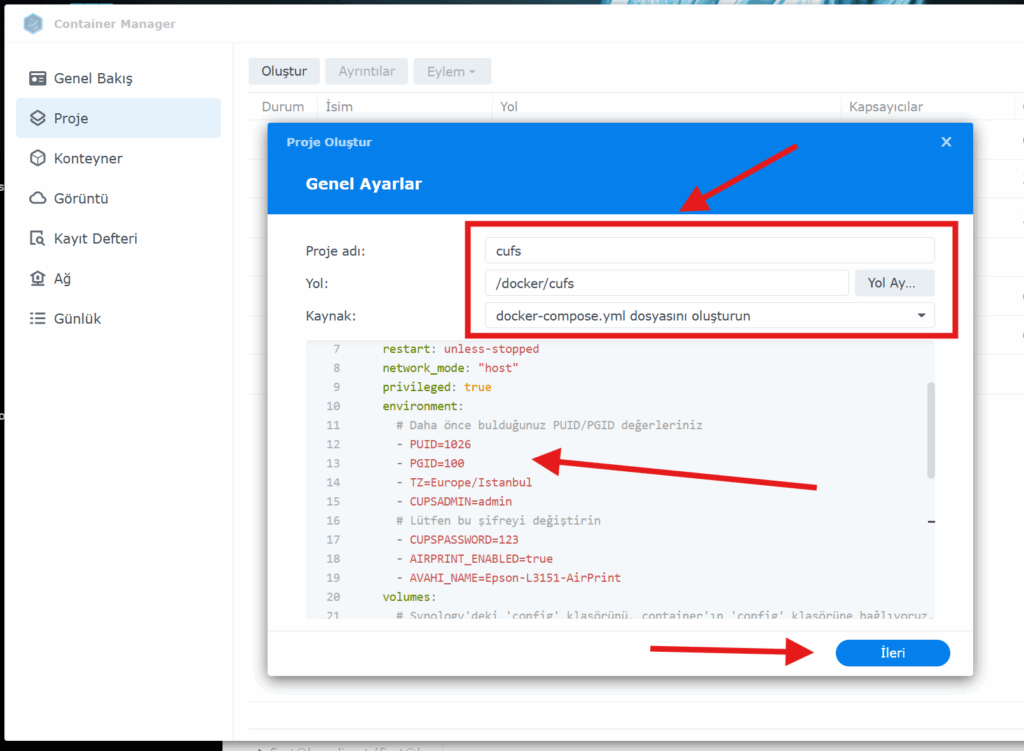1024x751 pixels.
Task: Click into the Proje adı field
Action: click(x=709, y=251)
